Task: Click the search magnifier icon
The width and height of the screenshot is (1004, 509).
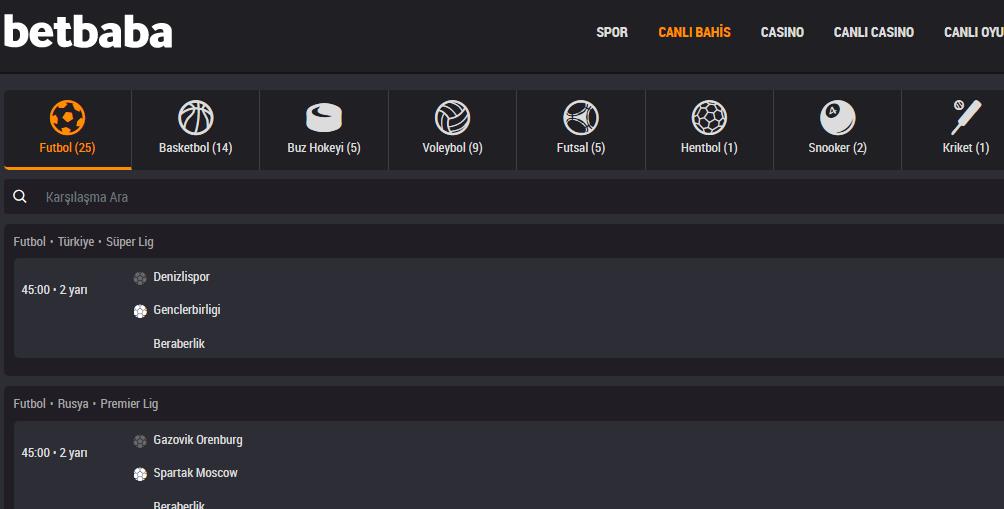Action: [20, 197]
